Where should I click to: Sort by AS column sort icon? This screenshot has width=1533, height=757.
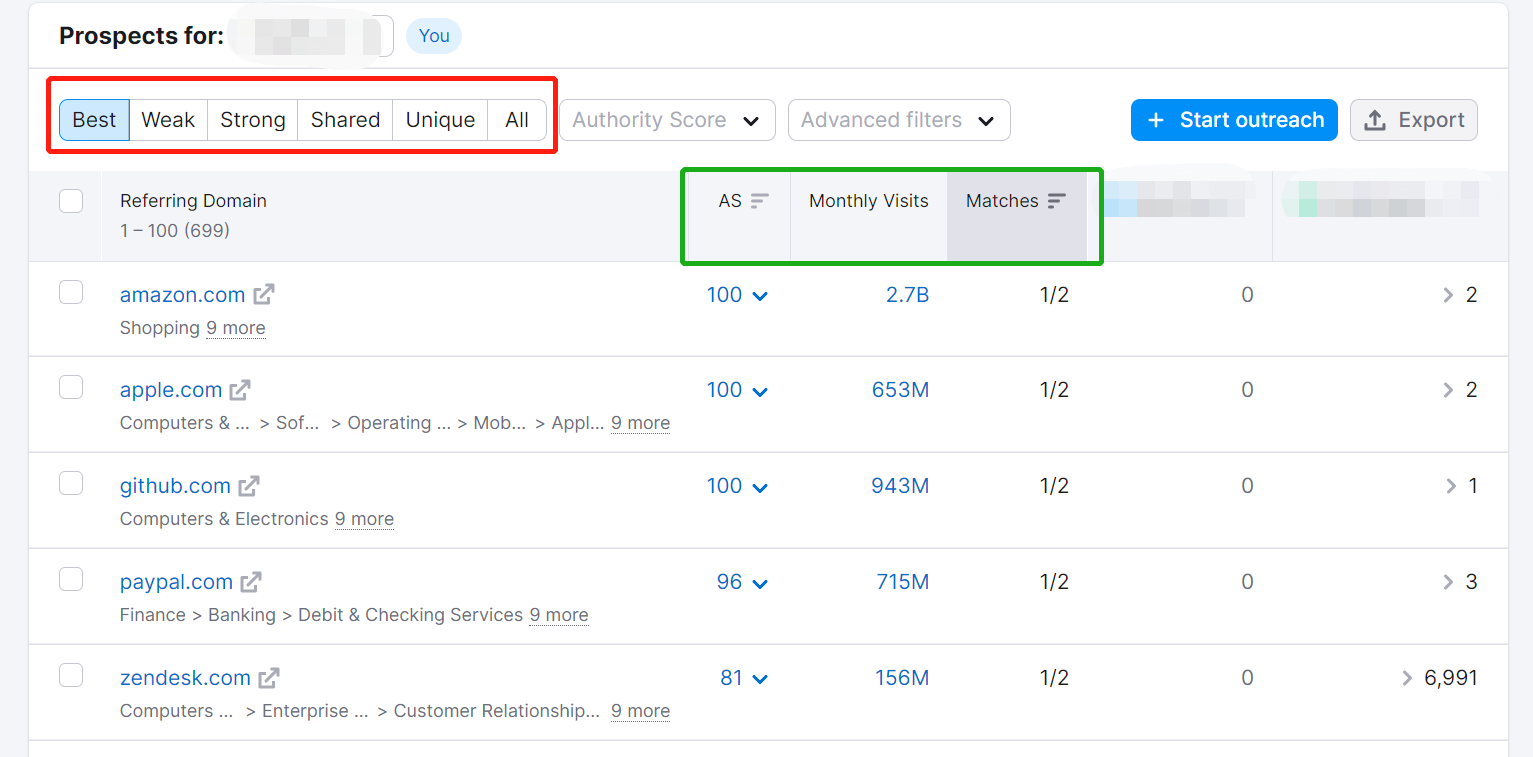[x=759, y=201]
